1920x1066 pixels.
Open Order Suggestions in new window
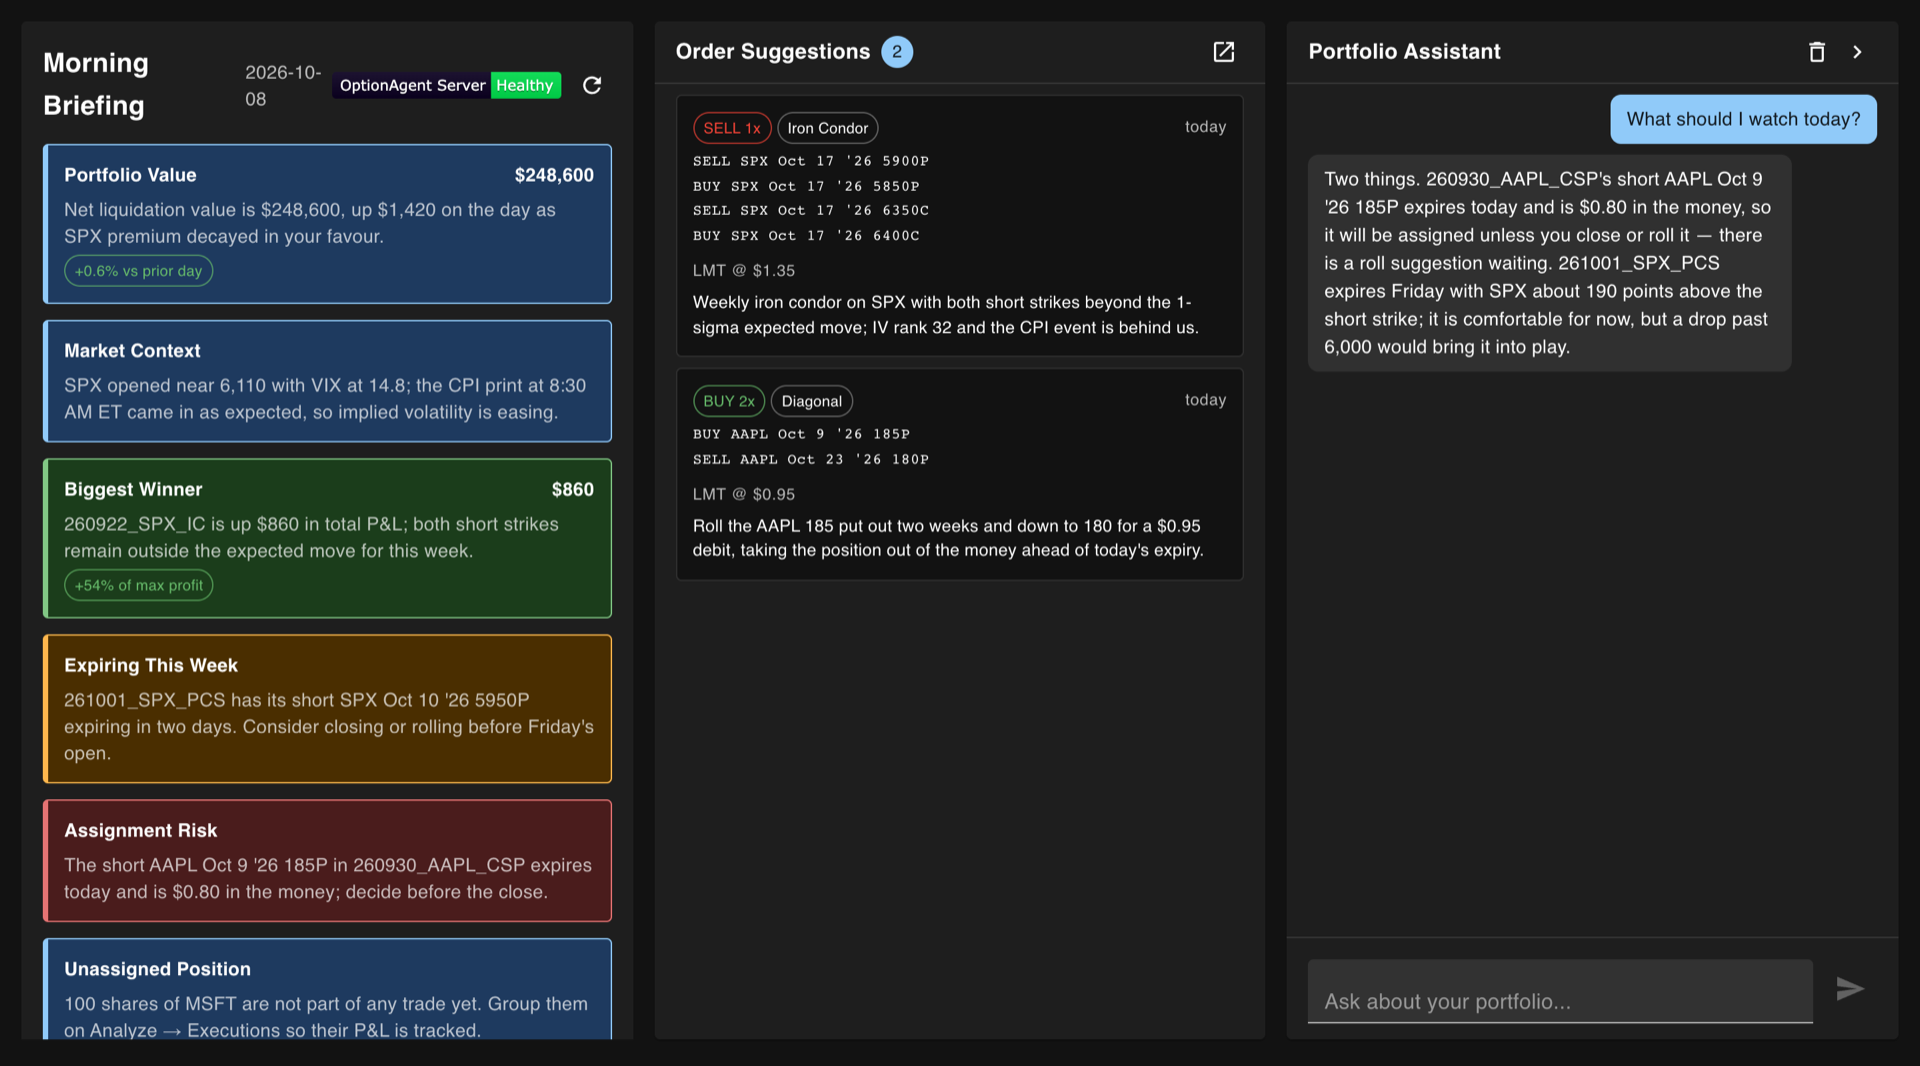tap(1224, 52)
